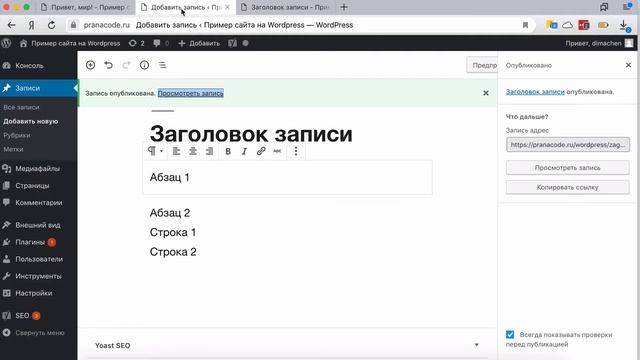The width and height of the screenshot is (640, 360).
Task: Click the add block plus icon
Action: pos(90,65)
